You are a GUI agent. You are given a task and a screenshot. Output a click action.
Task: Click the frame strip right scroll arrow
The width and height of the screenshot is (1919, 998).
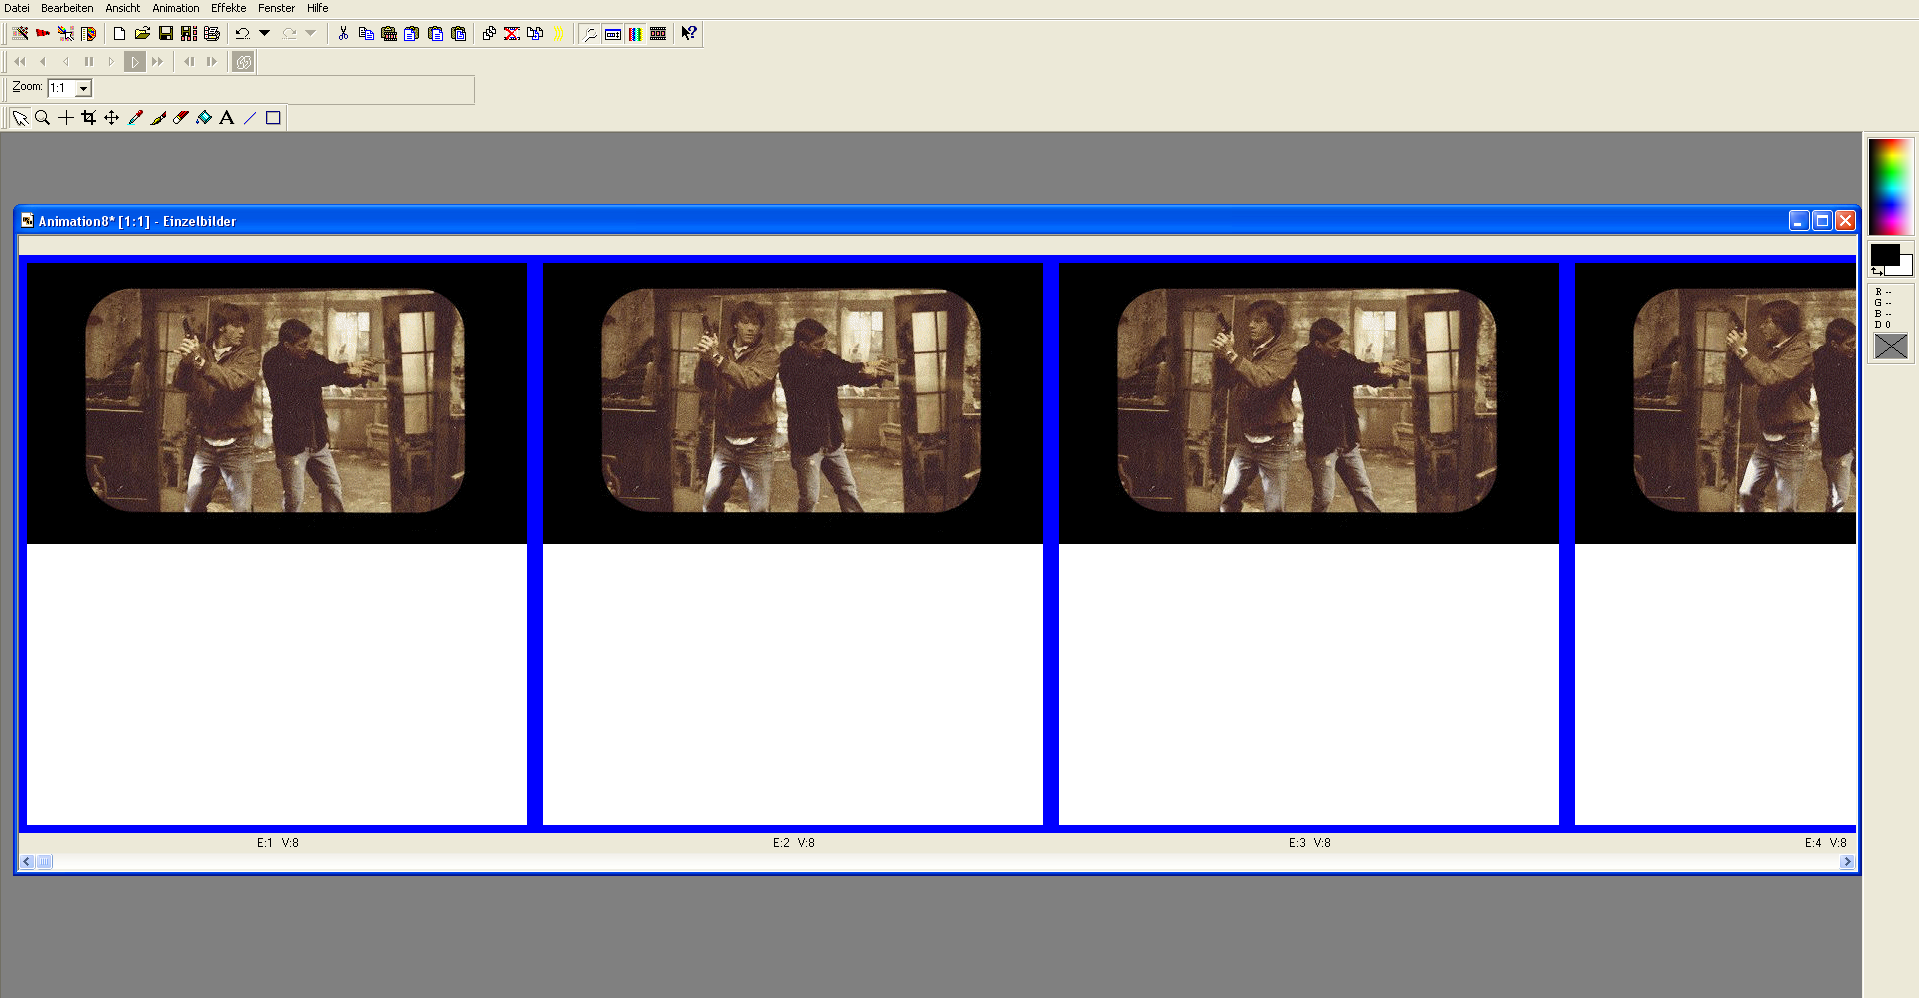click(1847, 862)
